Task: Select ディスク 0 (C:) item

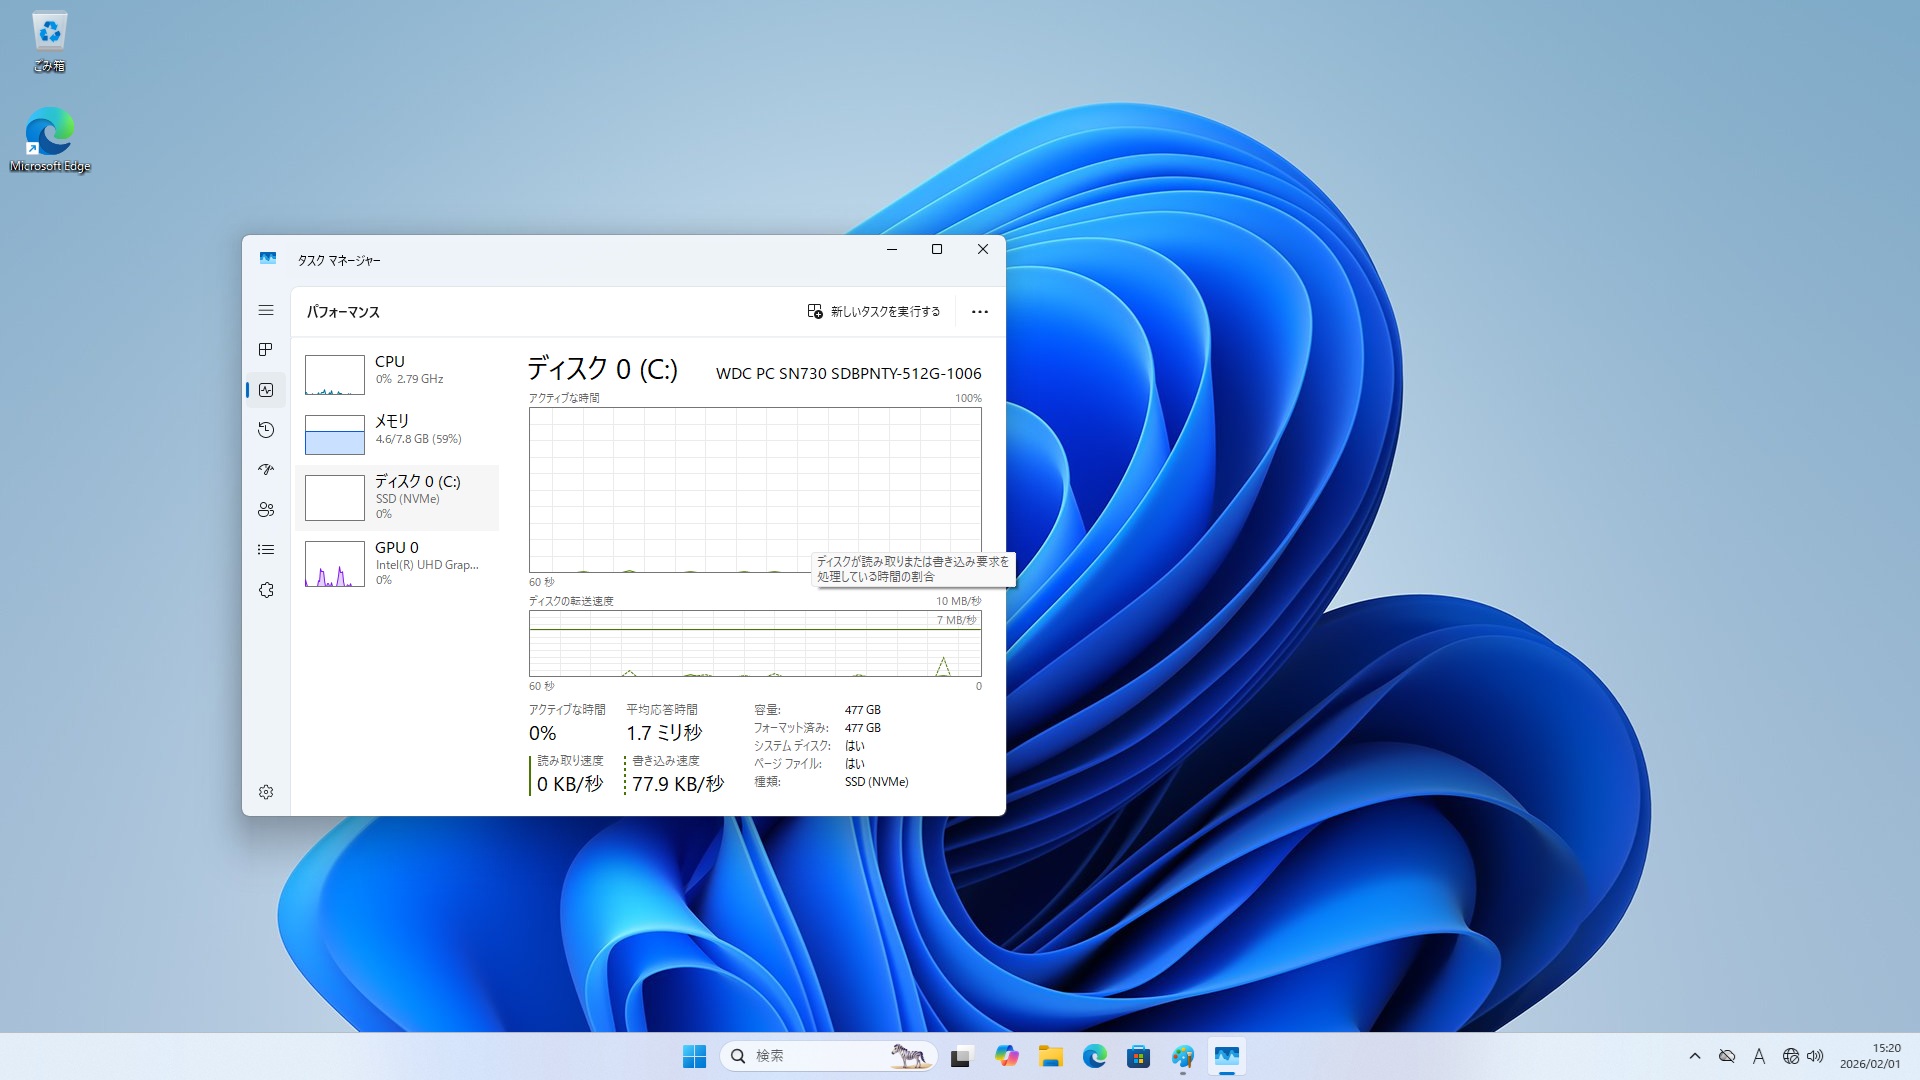Action: pyautogui.click(x=398, y=497)
